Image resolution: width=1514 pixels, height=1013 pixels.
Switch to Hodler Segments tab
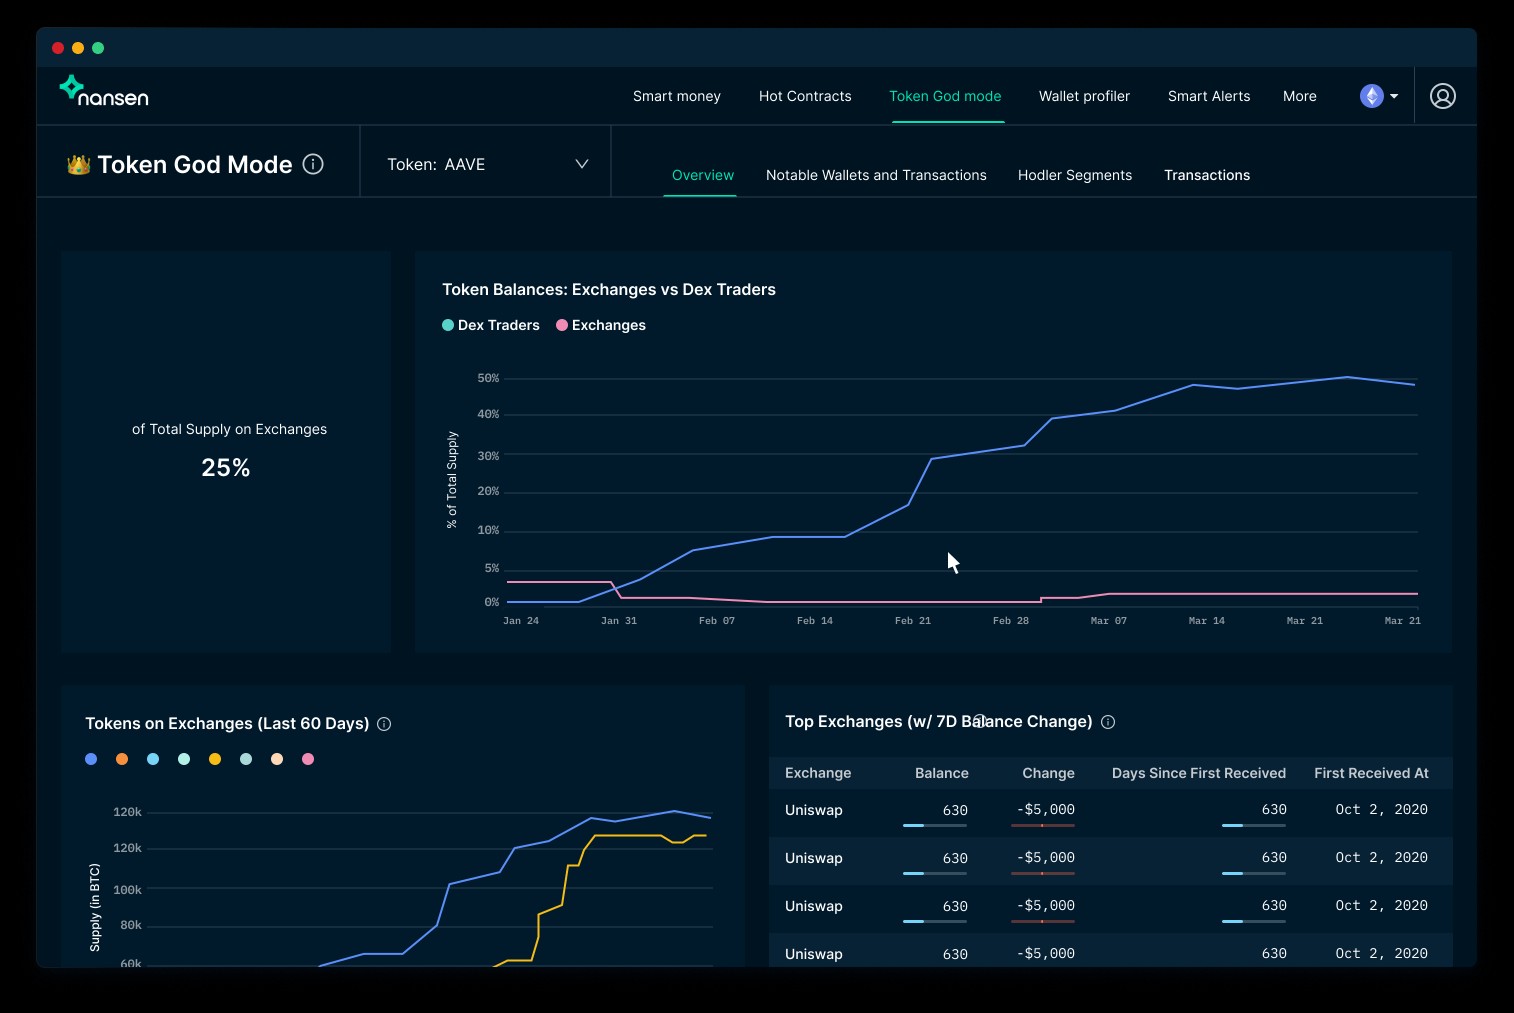[1075, 175]
